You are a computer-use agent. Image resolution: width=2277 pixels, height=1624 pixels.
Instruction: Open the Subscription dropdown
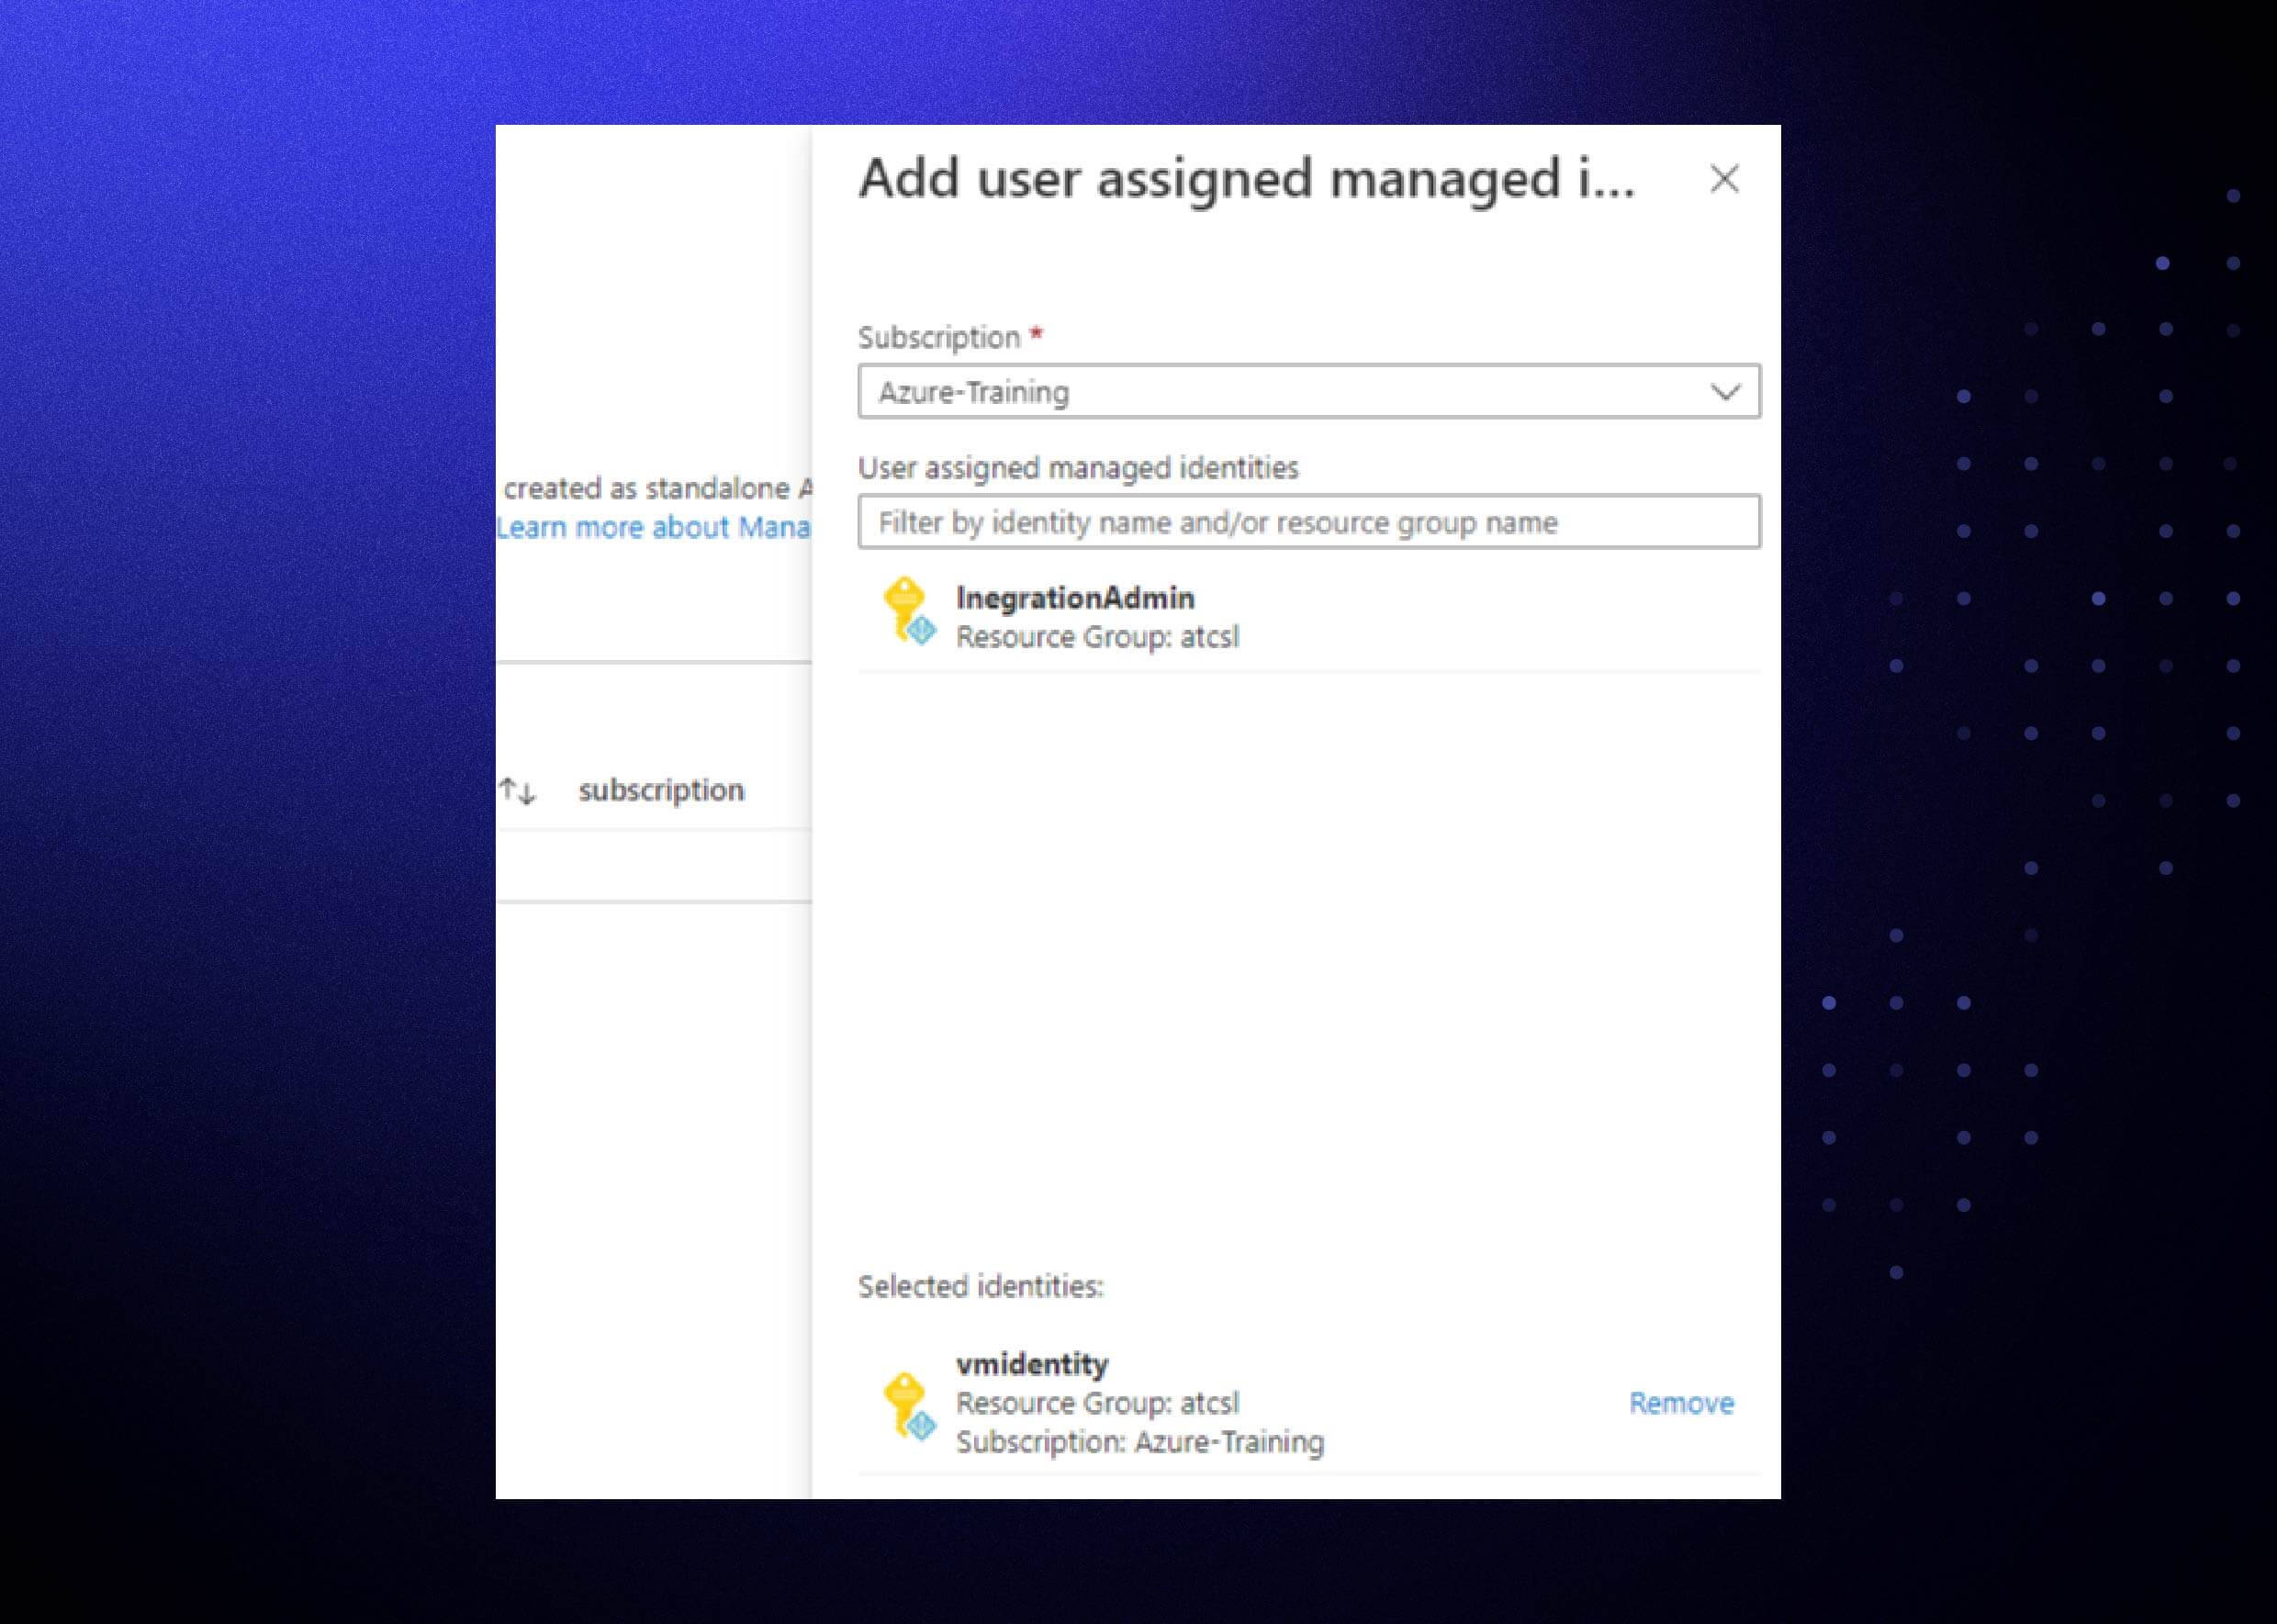coord(1308,392)
